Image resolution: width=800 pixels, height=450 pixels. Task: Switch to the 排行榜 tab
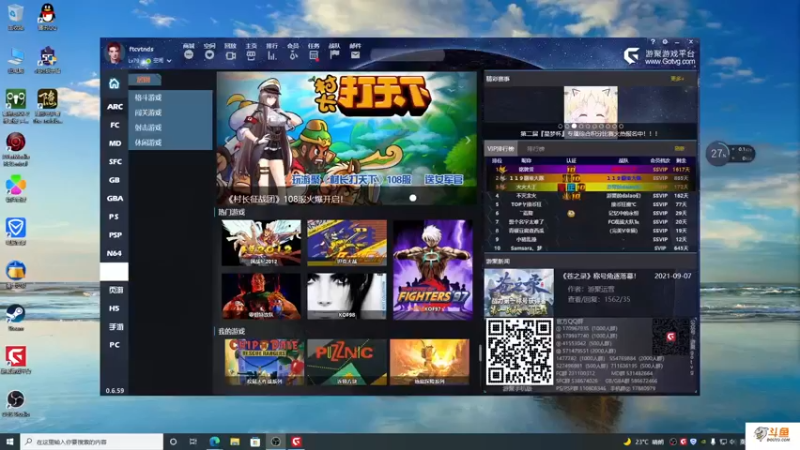(535, 149)
